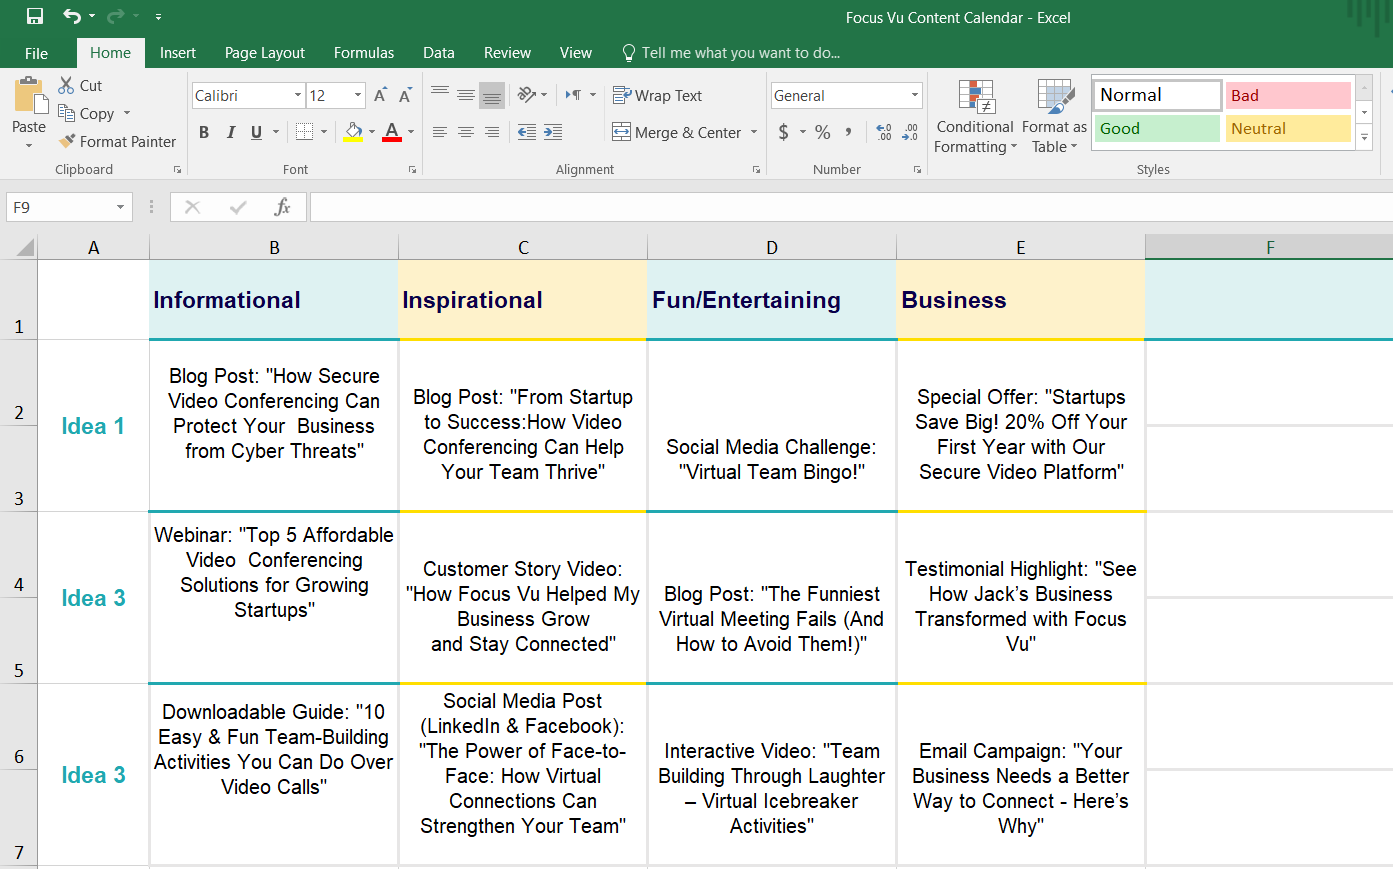The image size is (1393, 869).
Task: Go to the Data tab
Action: tap(439, 53)
